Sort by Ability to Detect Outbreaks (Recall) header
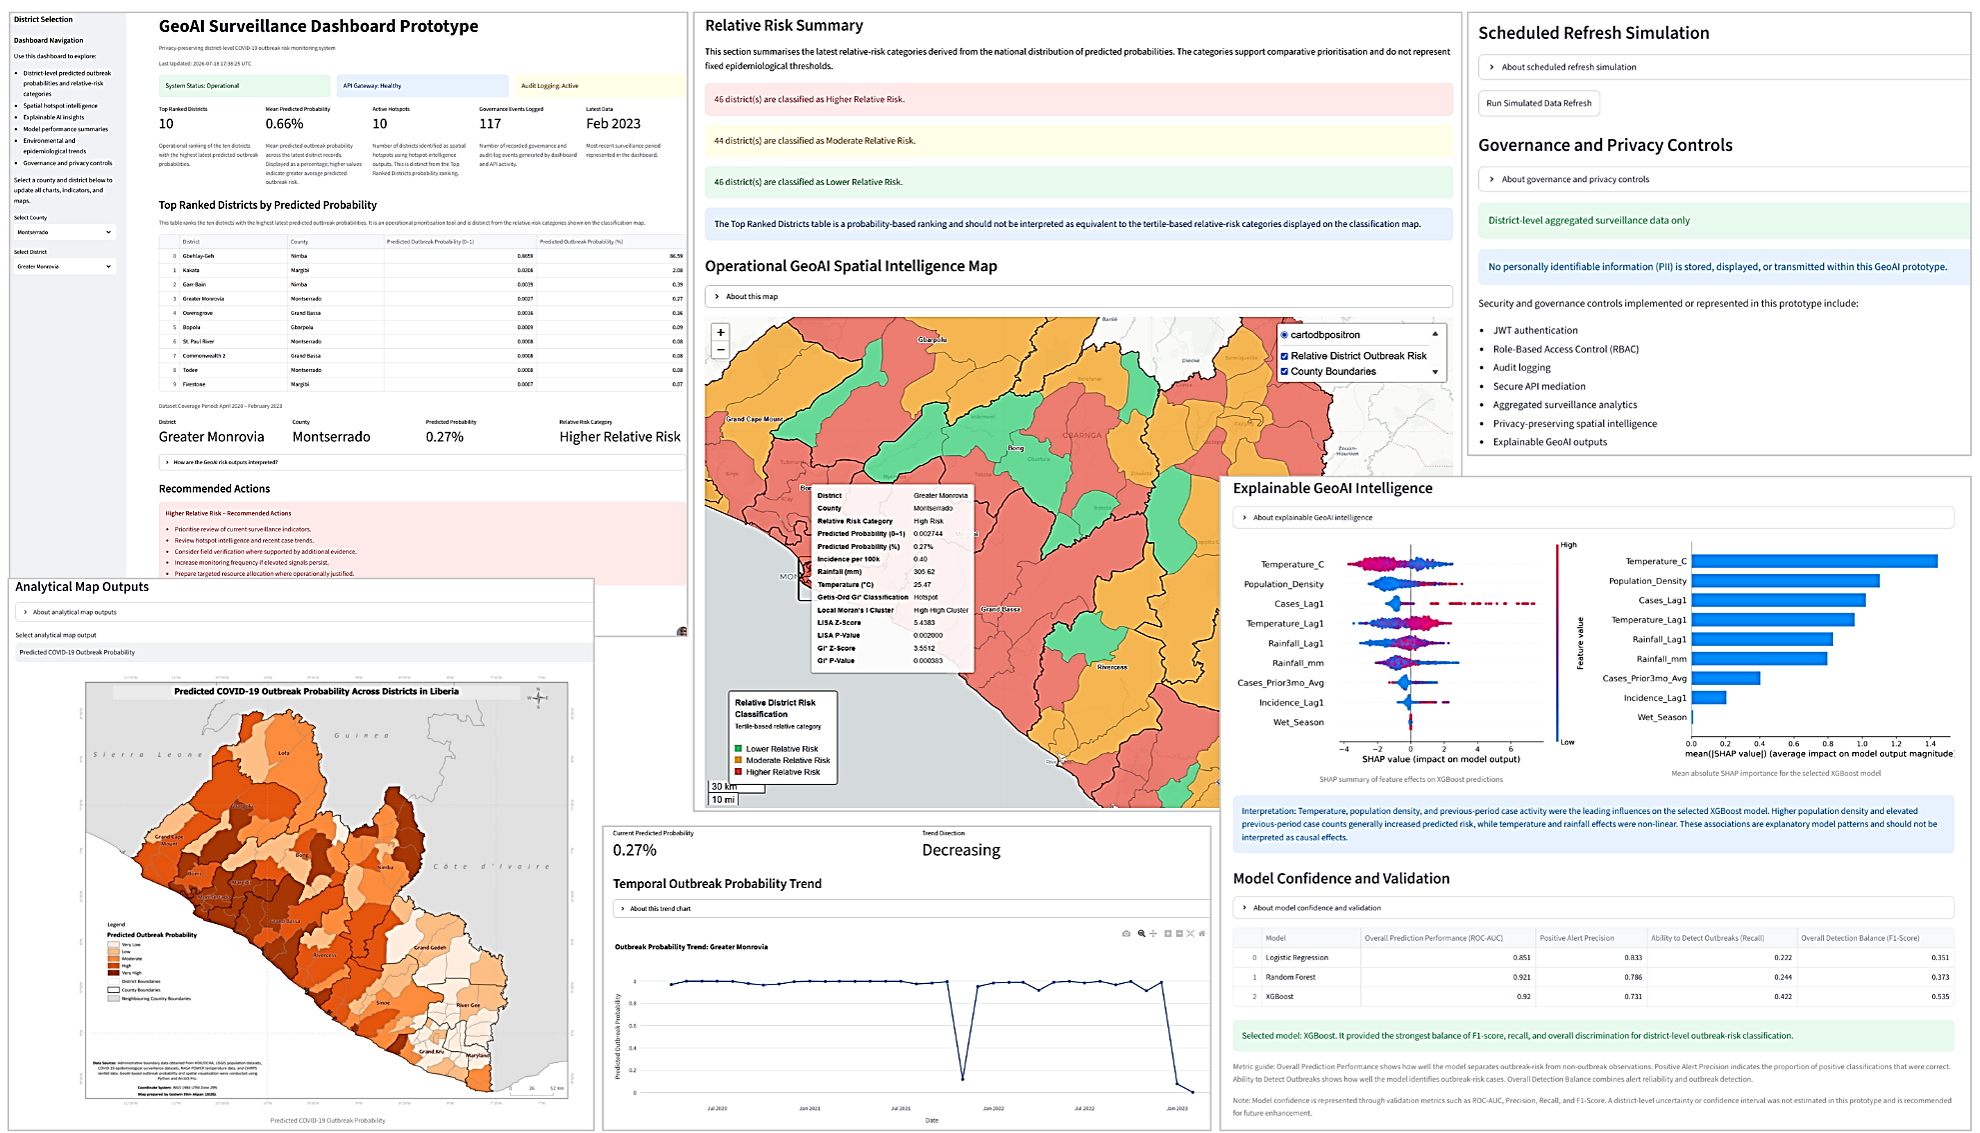 [1721, 938]
